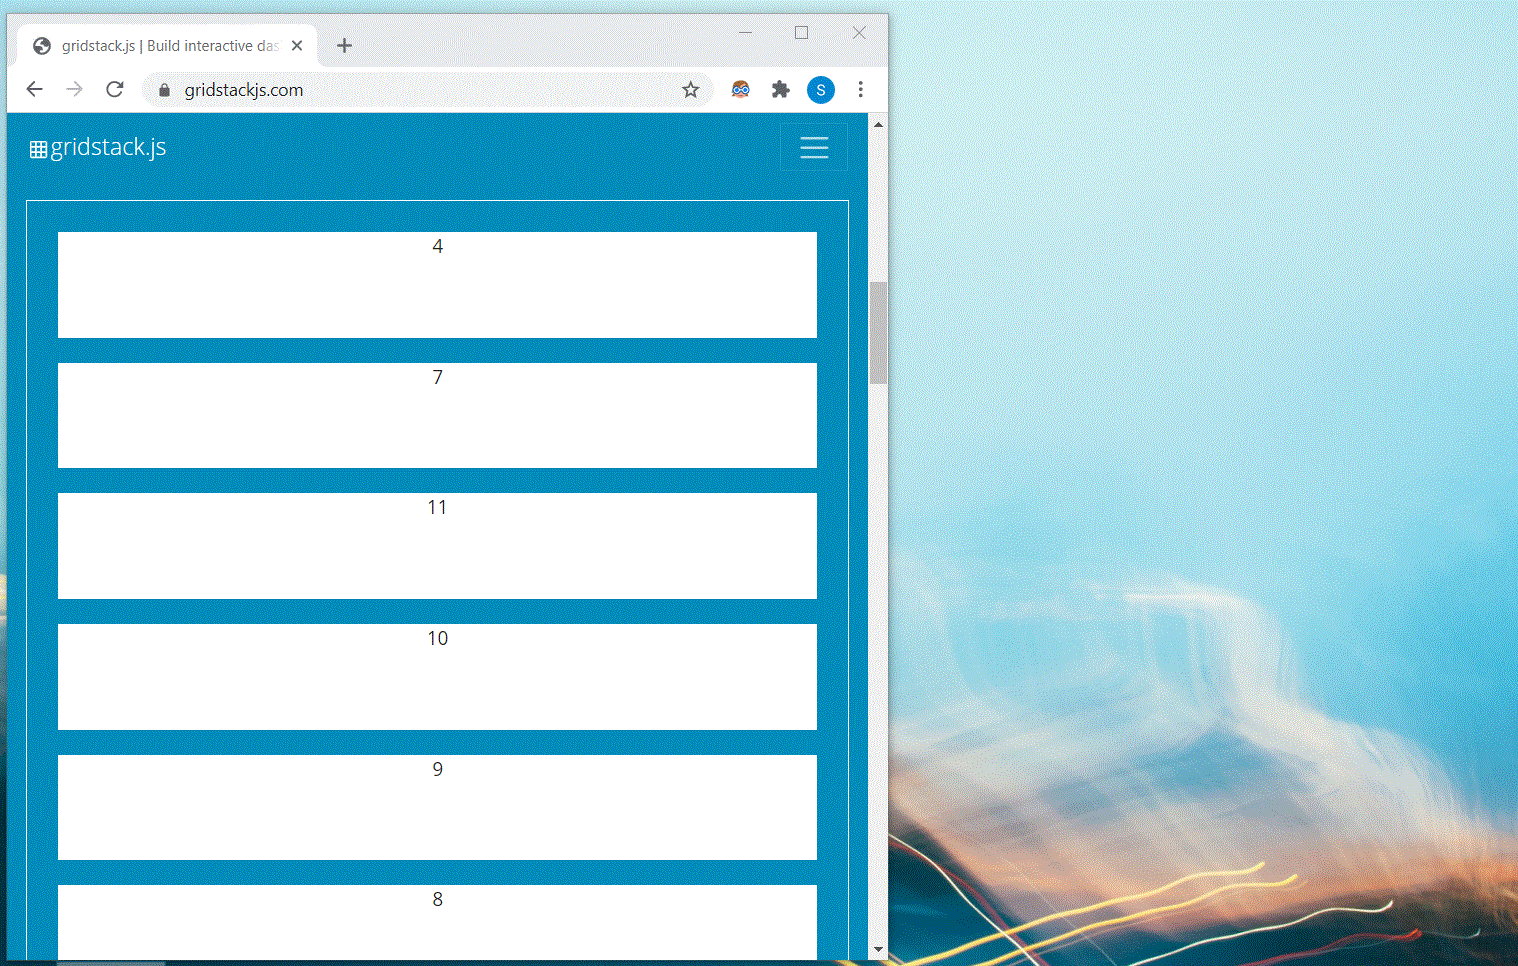The image size is (1518, 966).
Task: Click the scrollbar up arrow
Action: (878, 125)
